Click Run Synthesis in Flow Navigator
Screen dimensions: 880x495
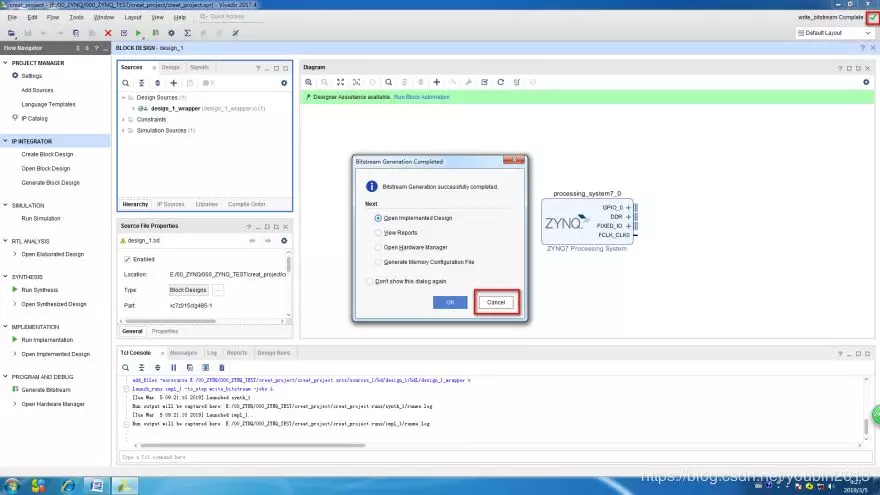pos(39,290)
